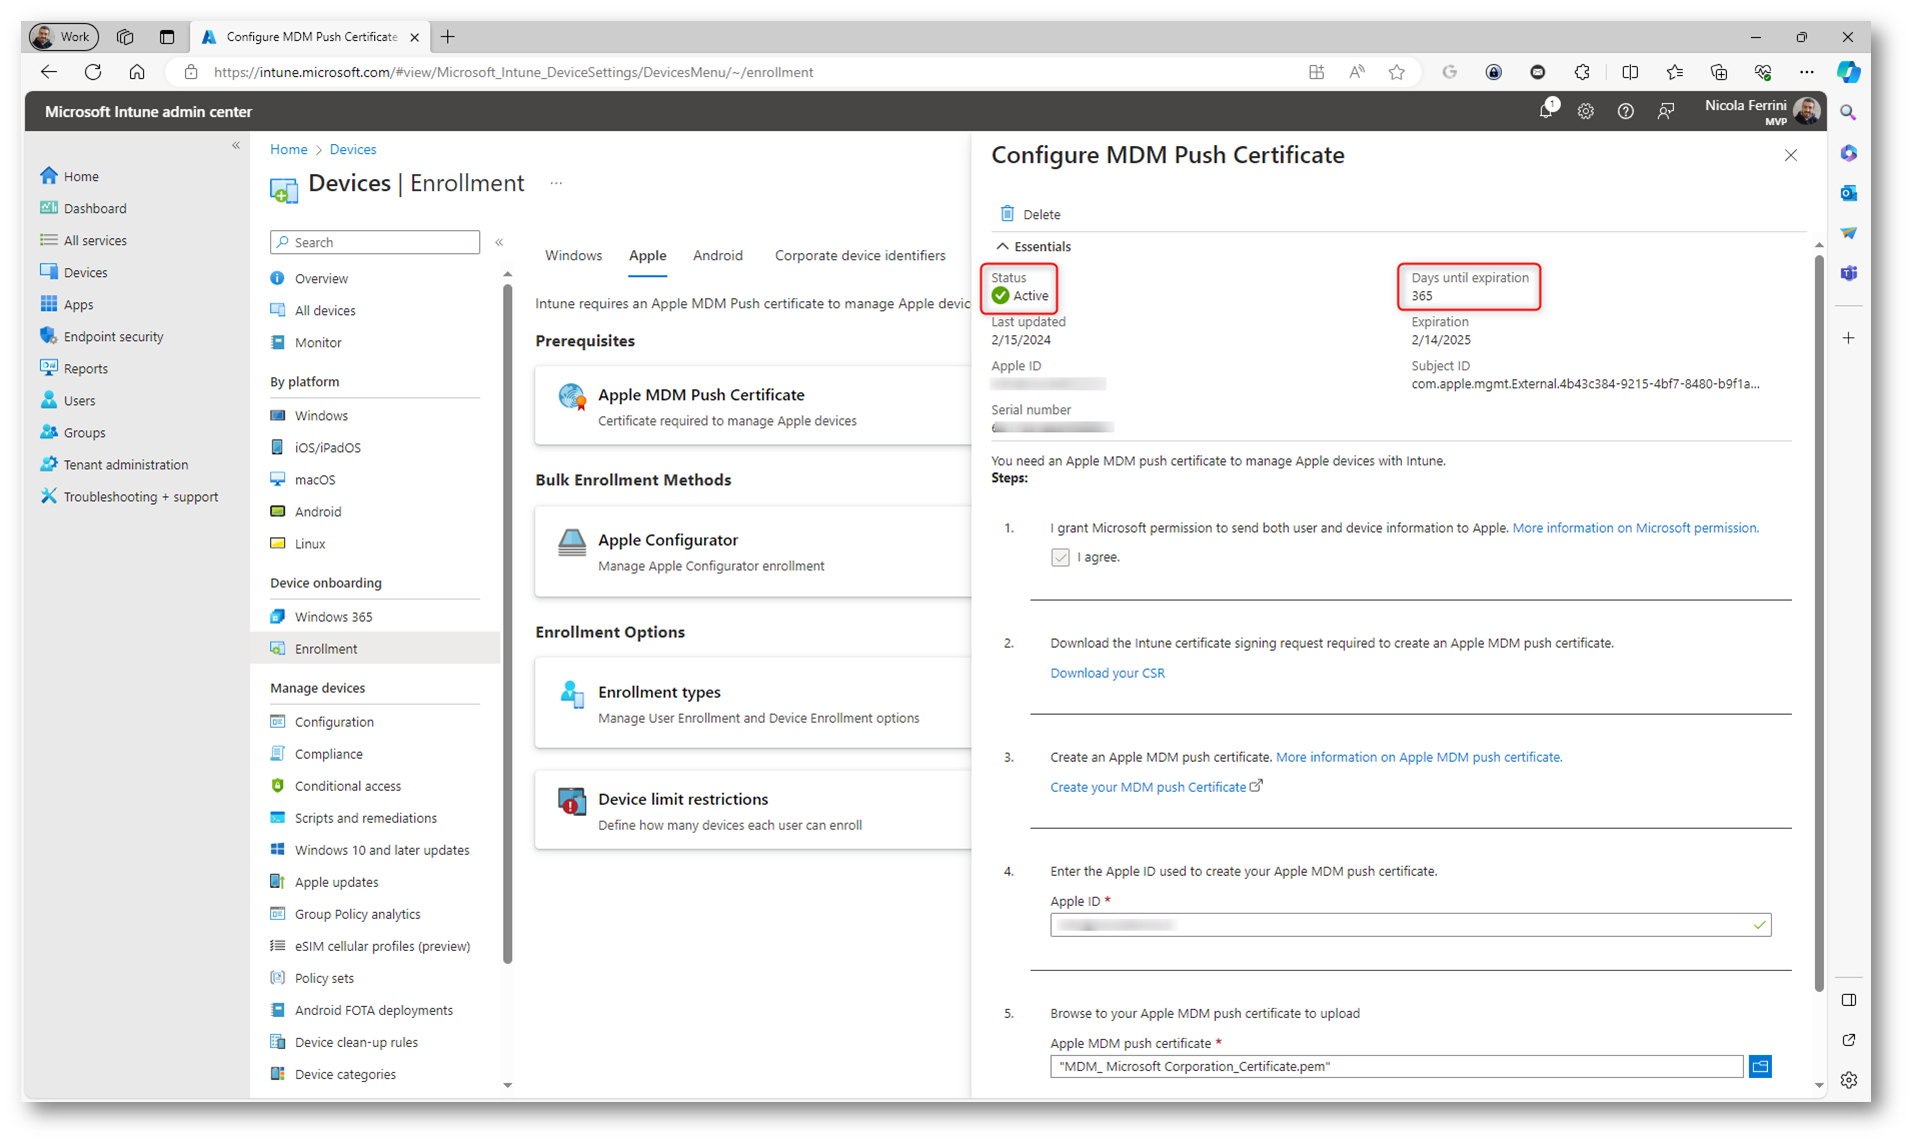Image resolution: width=1913 pixels, height=1144 pixels.
Task: Click Device limit restrictions card icon
Action: (572, 801)
